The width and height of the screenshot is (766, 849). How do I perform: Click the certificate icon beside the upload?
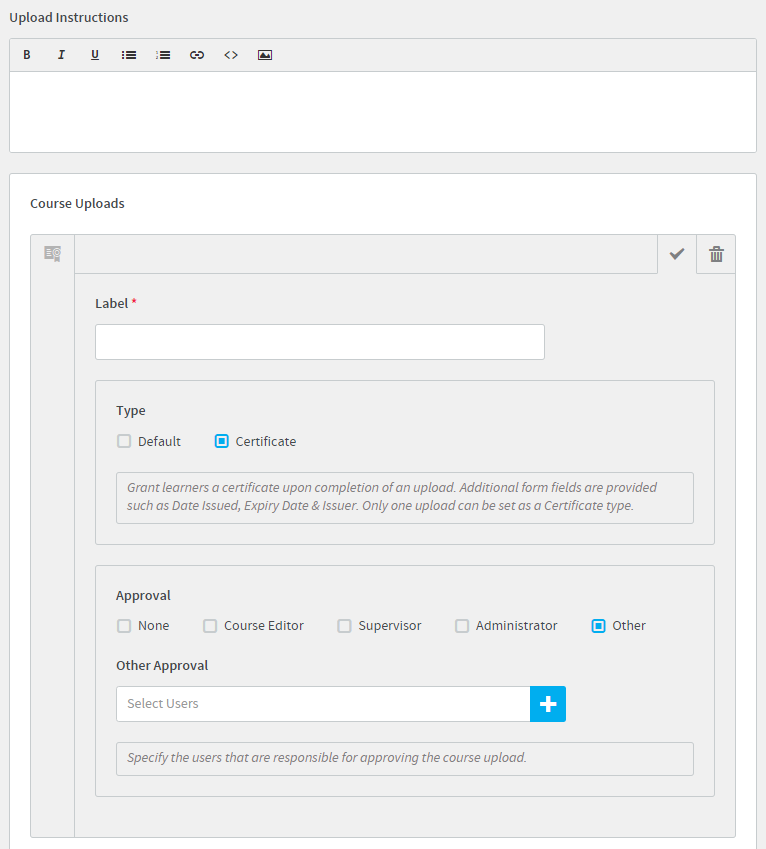[53, 253]
